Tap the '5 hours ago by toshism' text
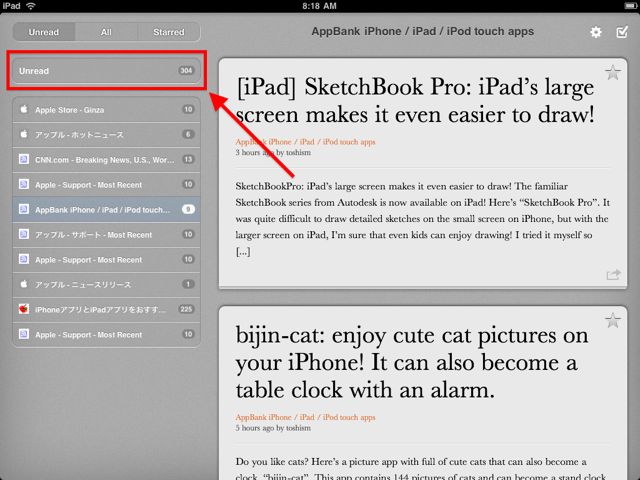Screen dimensions: 640x480 [x=273, y=428]
